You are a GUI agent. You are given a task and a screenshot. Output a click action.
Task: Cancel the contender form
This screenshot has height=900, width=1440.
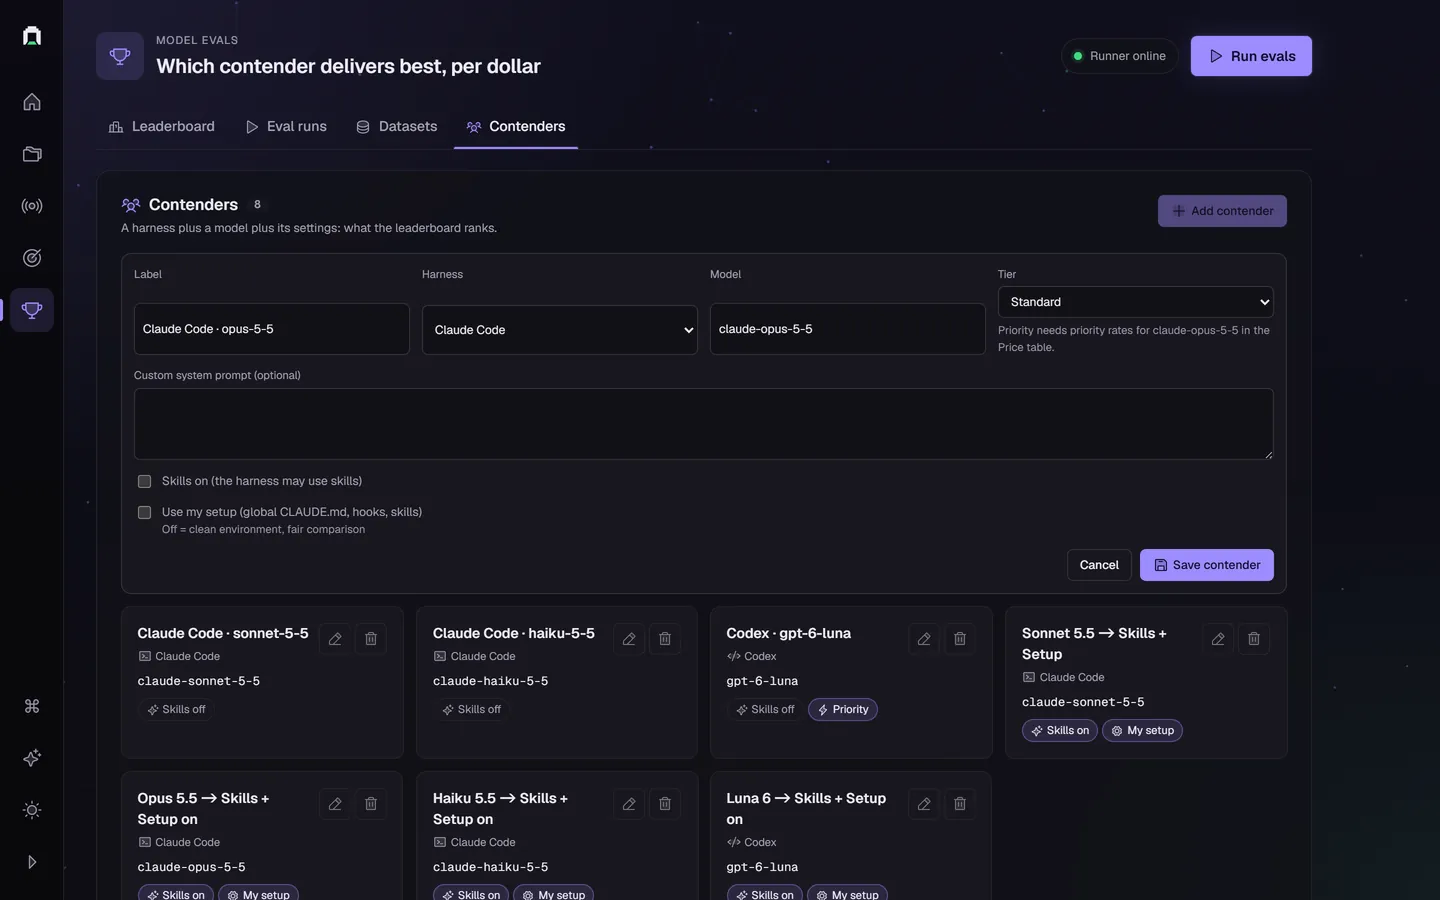(x=1099, y=565)
